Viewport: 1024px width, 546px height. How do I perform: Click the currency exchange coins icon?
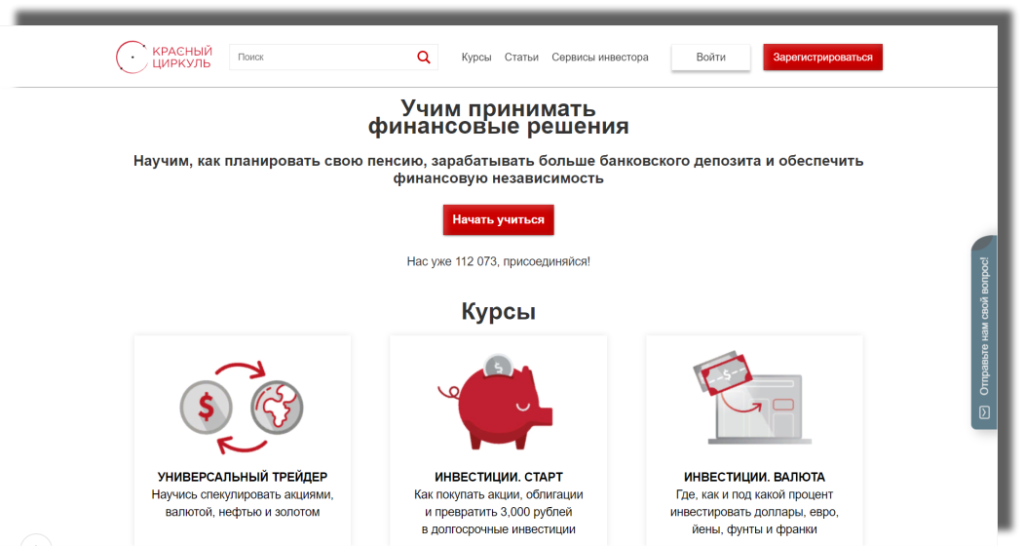click(242, 408)
